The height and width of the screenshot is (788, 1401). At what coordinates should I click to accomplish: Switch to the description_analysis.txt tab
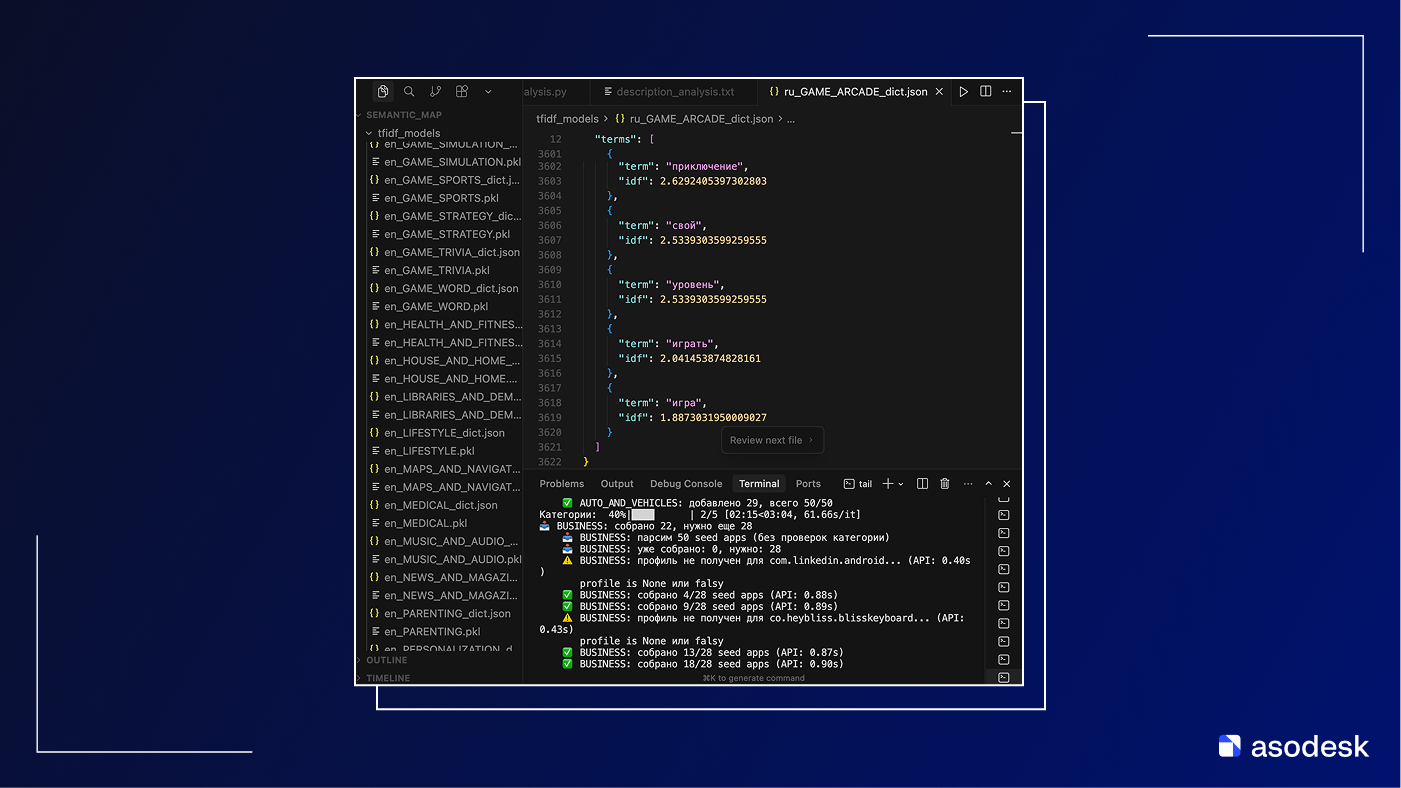674,92
